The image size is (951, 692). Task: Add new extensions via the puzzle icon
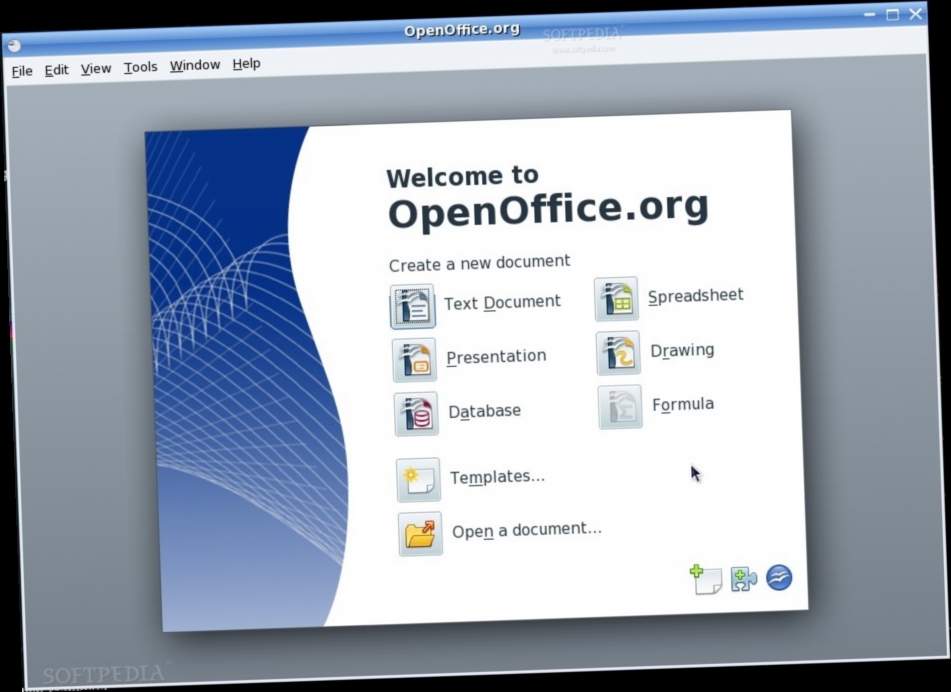coord(744,578)
